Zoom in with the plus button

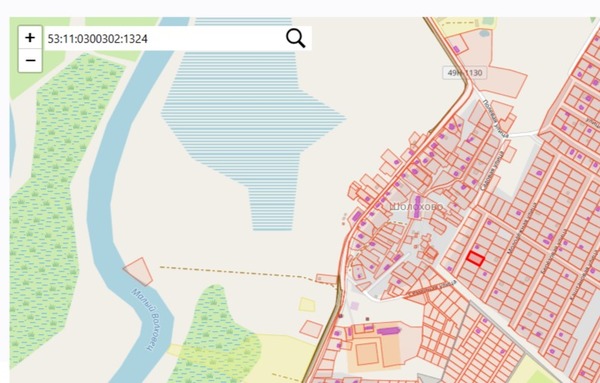point(30,37)
